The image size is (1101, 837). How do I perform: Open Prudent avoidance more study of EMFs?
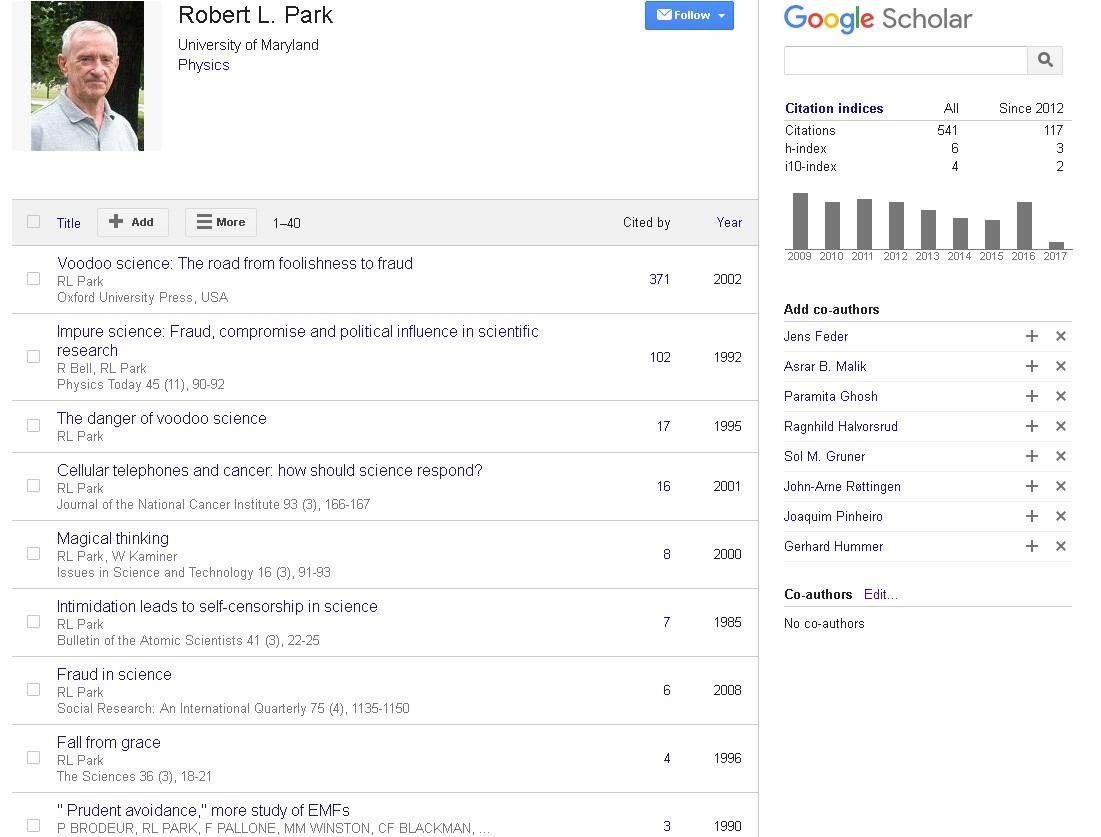pos(203,810)
